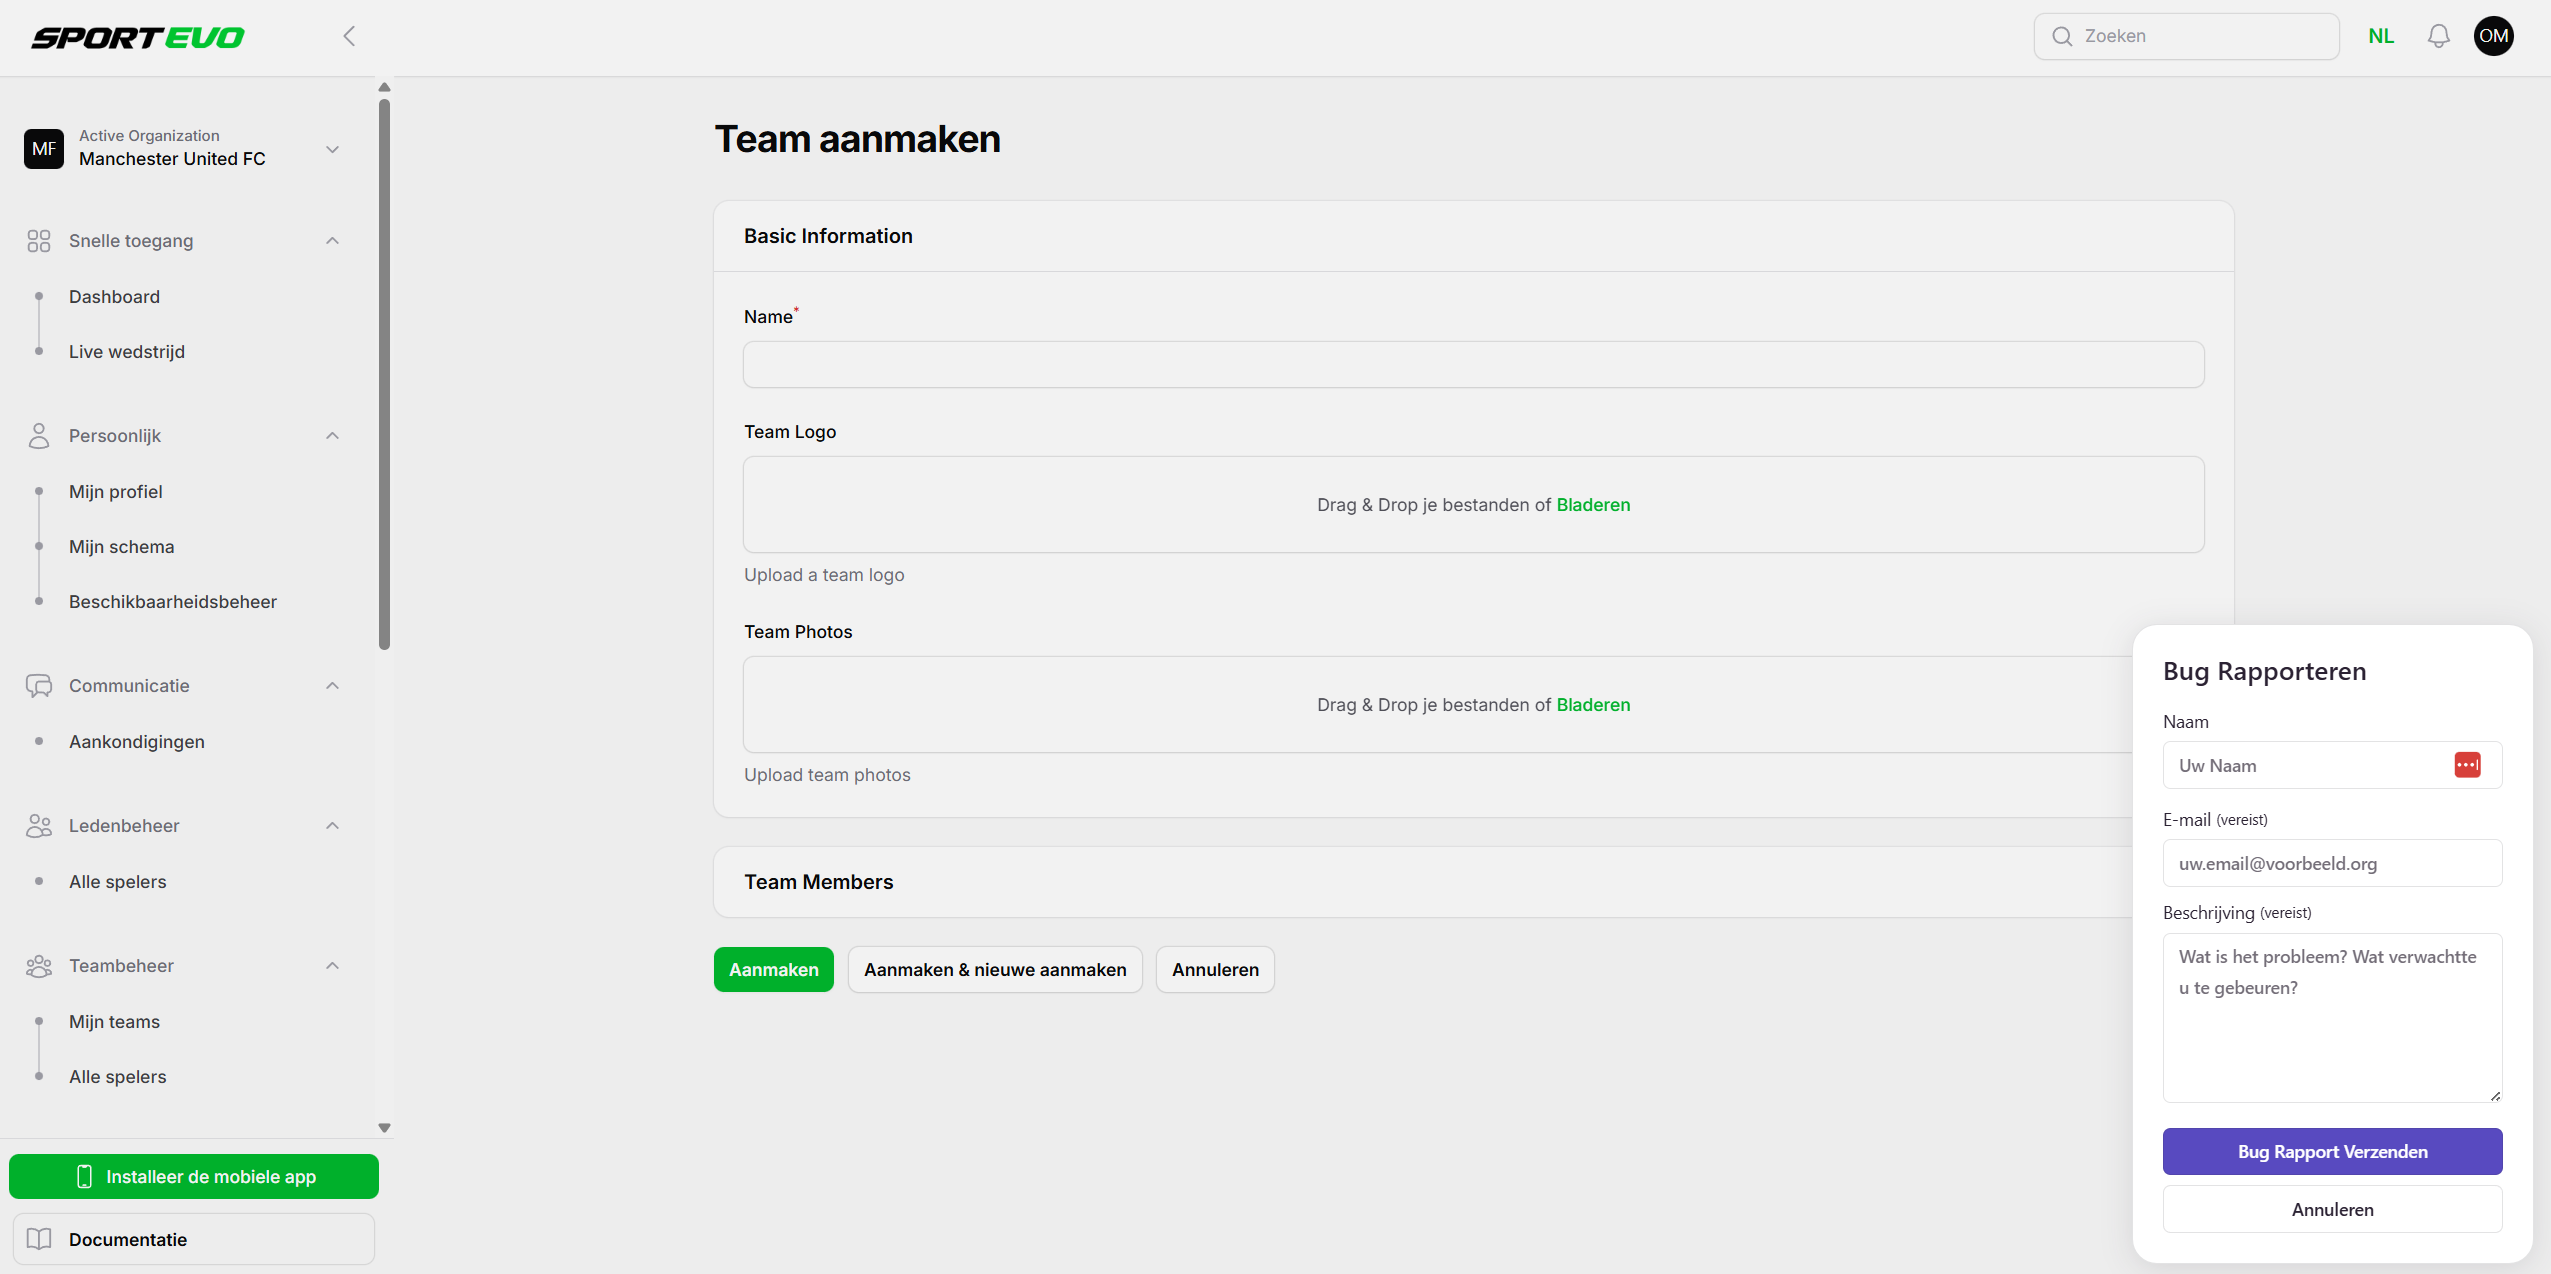Click Bug Rapport Verzenden button
This screenshot has height=1274, width=2551.
click(x=2332, y=1152)
